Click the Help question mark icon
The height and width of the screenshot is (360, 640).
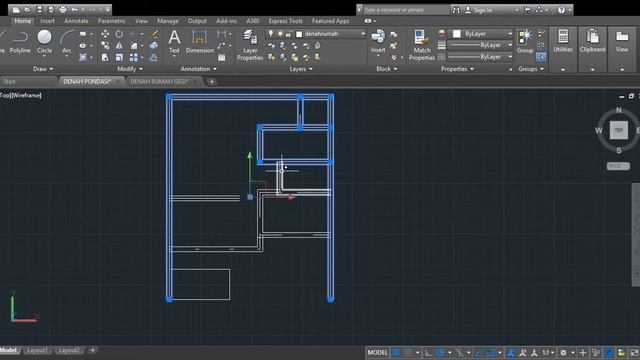pos(562,9)
